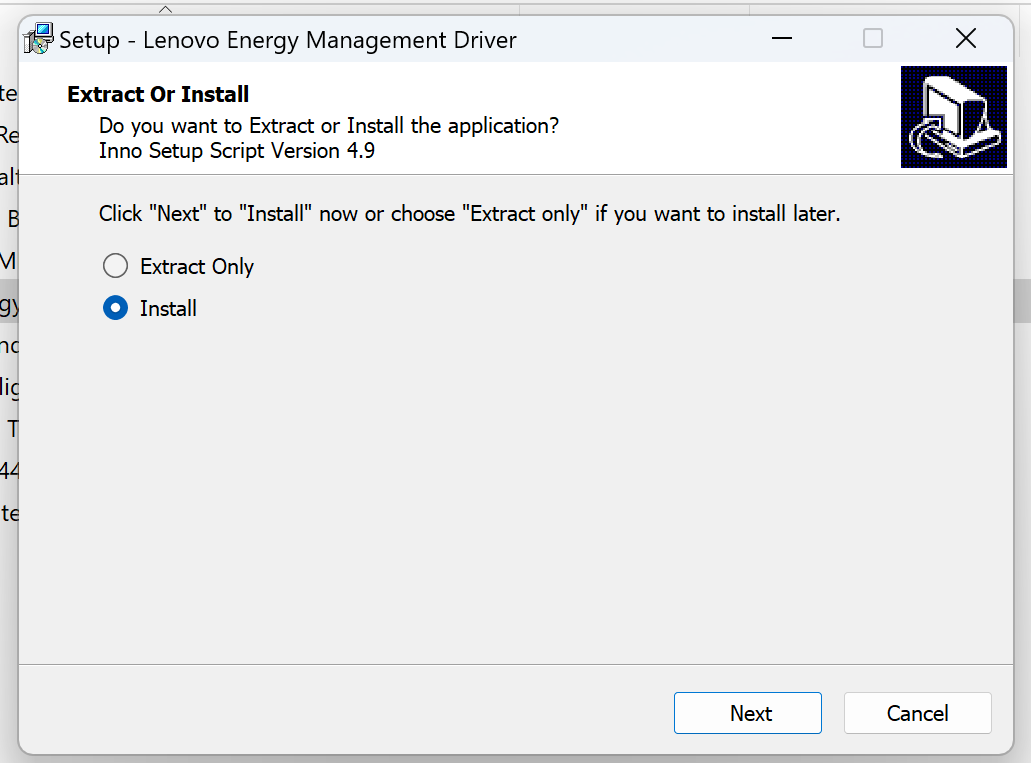Cancel the Lenovo driver setup
Screen dimensions: 1031x763
[917, 713]
